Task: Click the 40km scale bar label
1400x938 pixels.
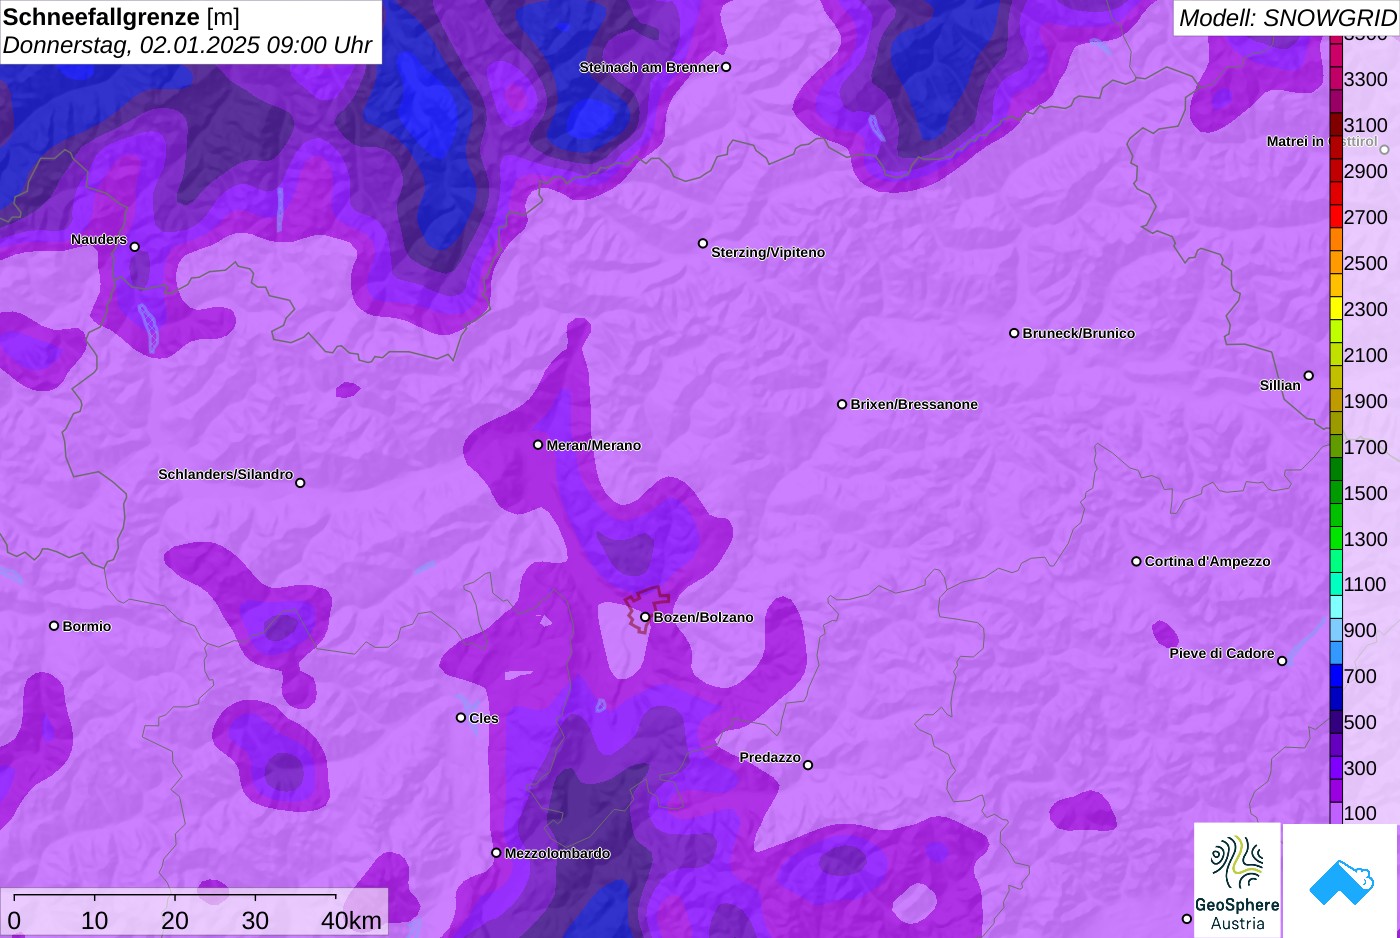Action: (x=352, y=920)
